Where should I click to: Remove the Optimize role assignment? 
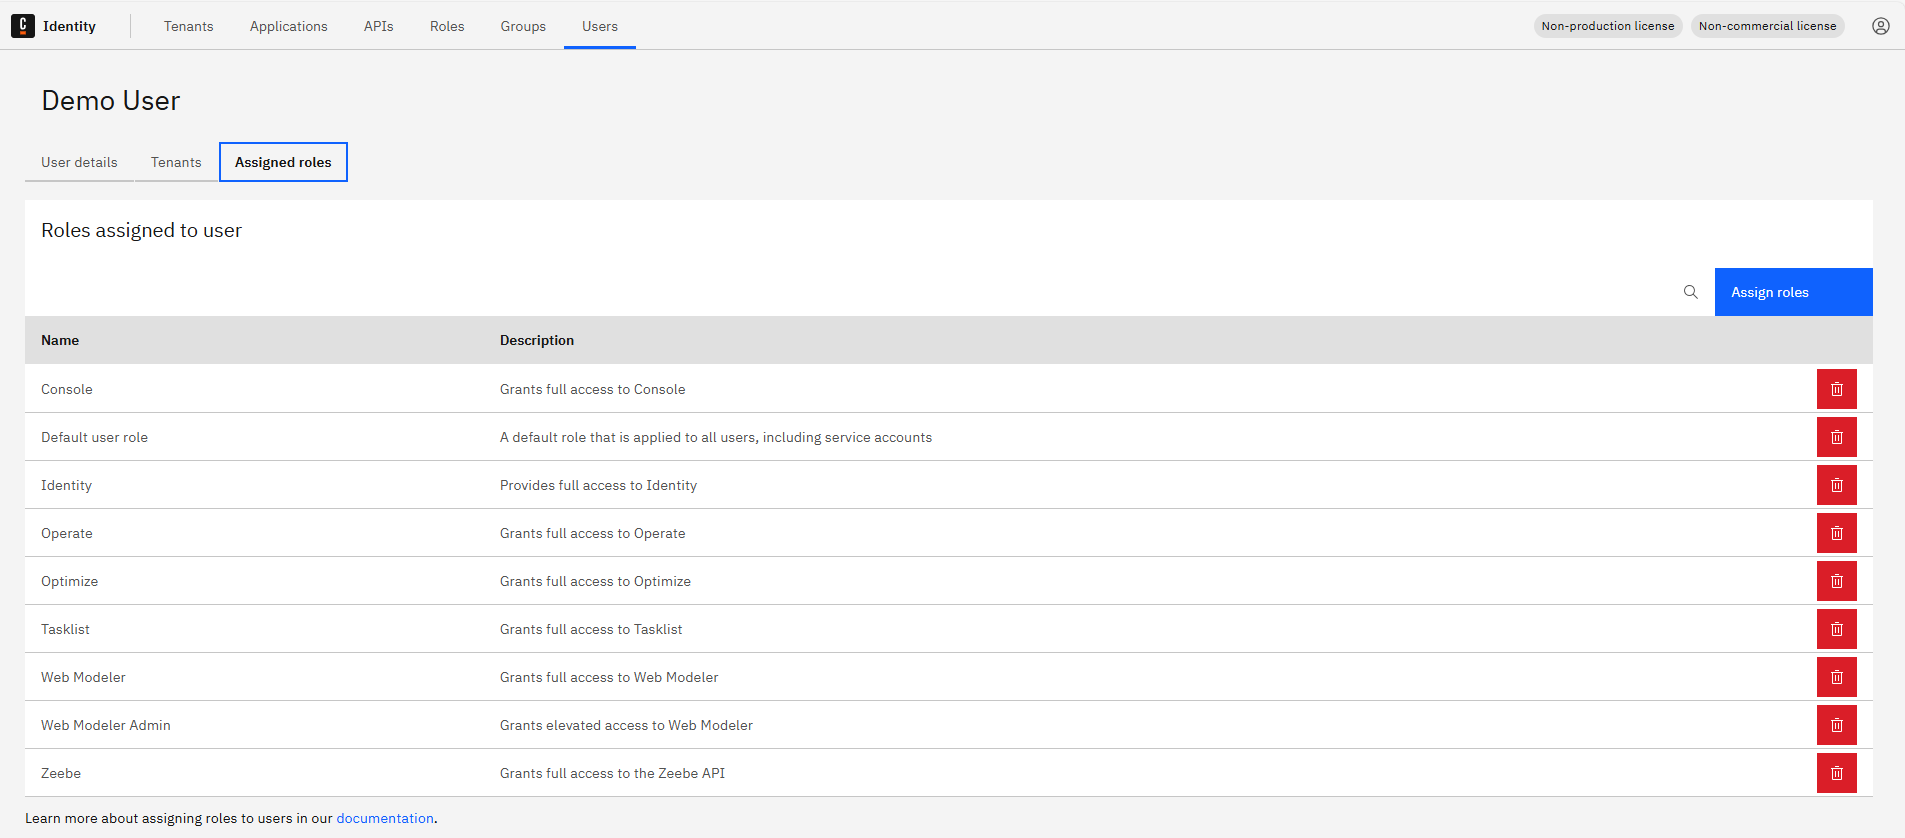point(1836,581)
